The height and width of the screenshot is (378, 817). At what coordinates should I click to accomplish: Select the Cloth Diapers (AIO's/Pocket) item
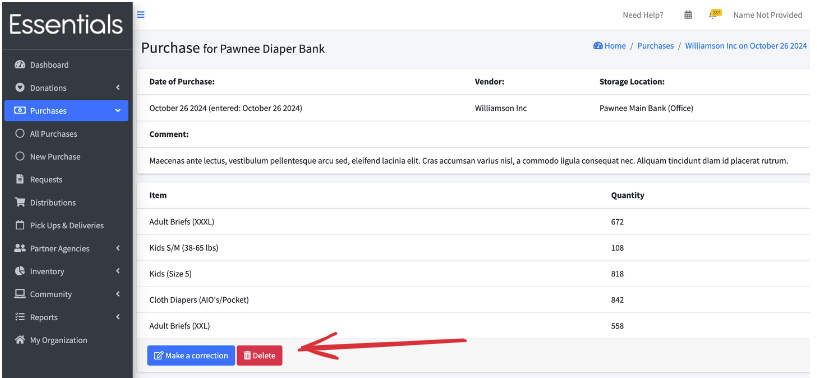[x=199, y=300]
